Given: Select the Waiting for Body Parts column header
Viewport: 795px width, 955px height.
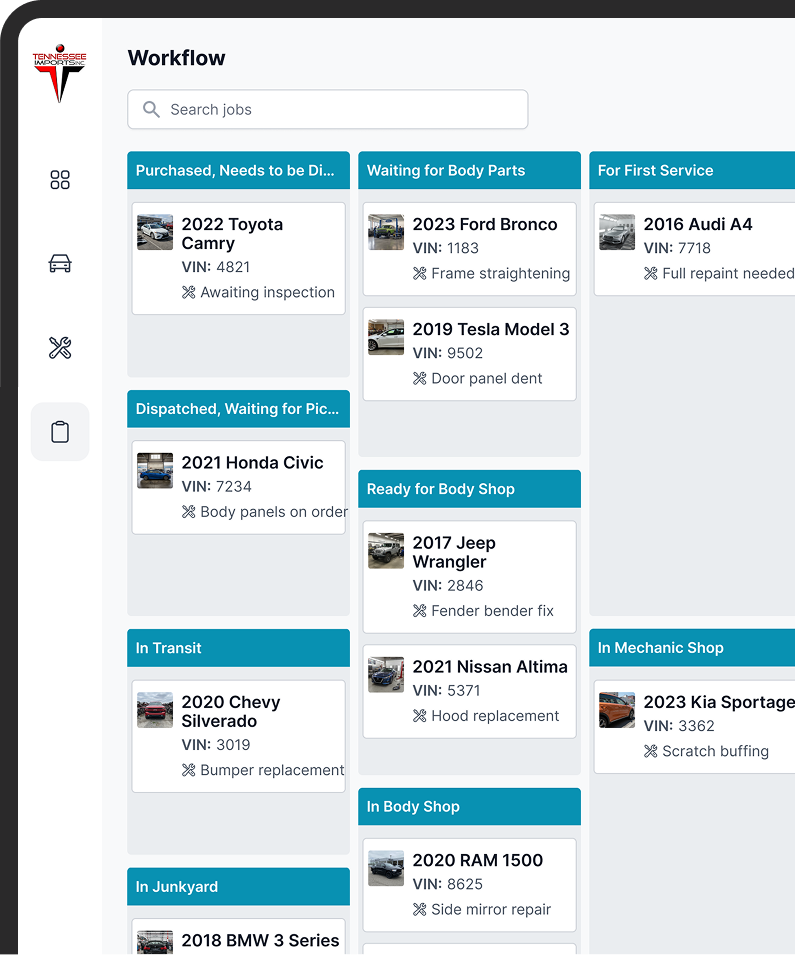Looking at the screenshot, I should tap(469, 171).
